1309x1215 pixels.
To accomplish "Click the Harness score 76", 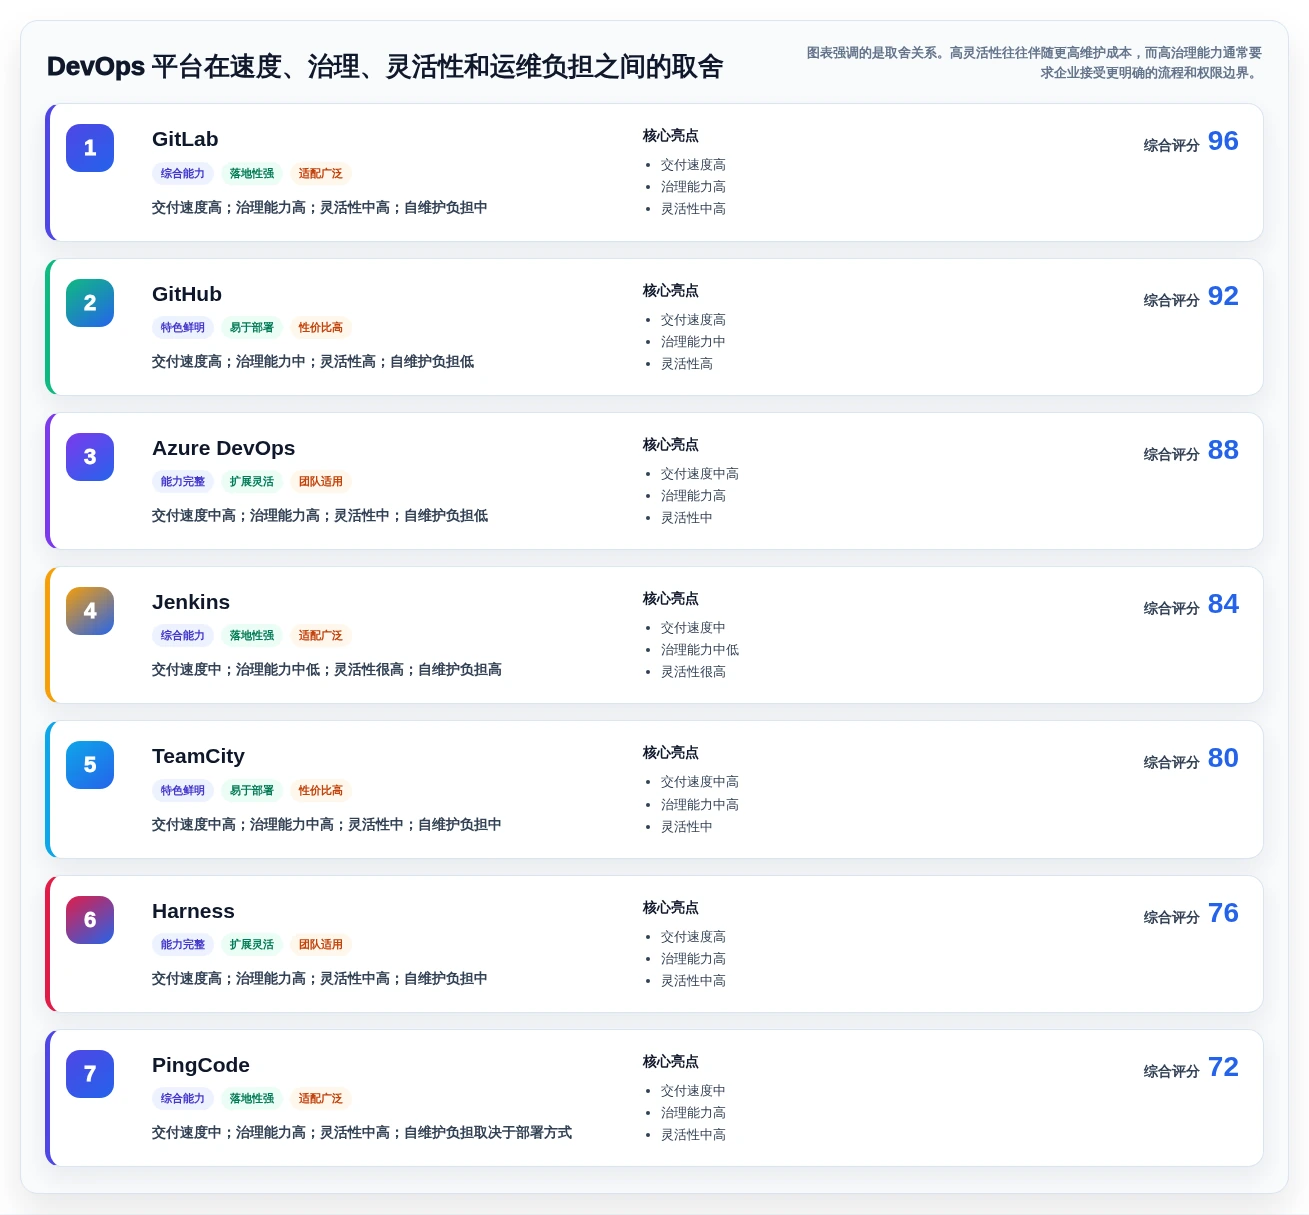I will click(x=1223, y=913).
